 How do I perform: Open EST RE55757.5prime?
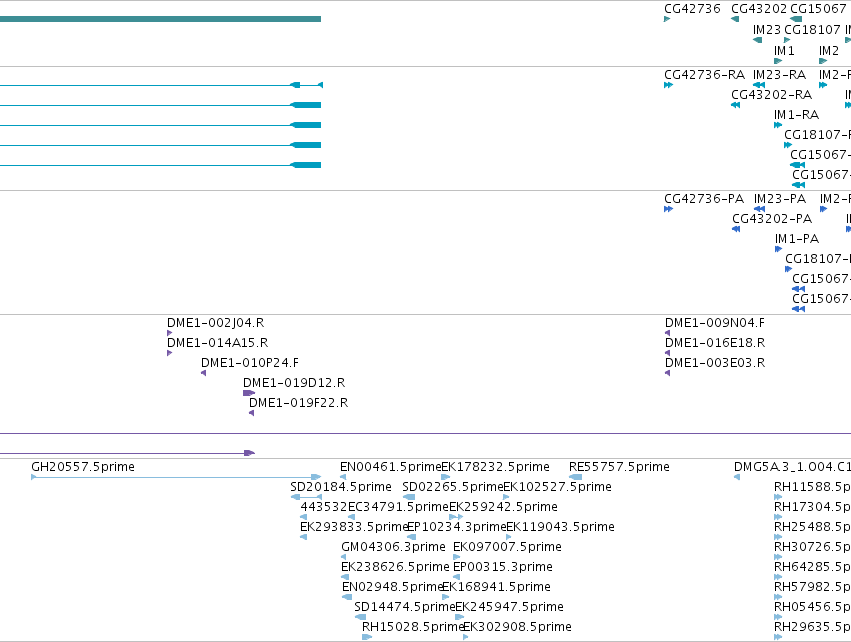[x=619, y=467]
